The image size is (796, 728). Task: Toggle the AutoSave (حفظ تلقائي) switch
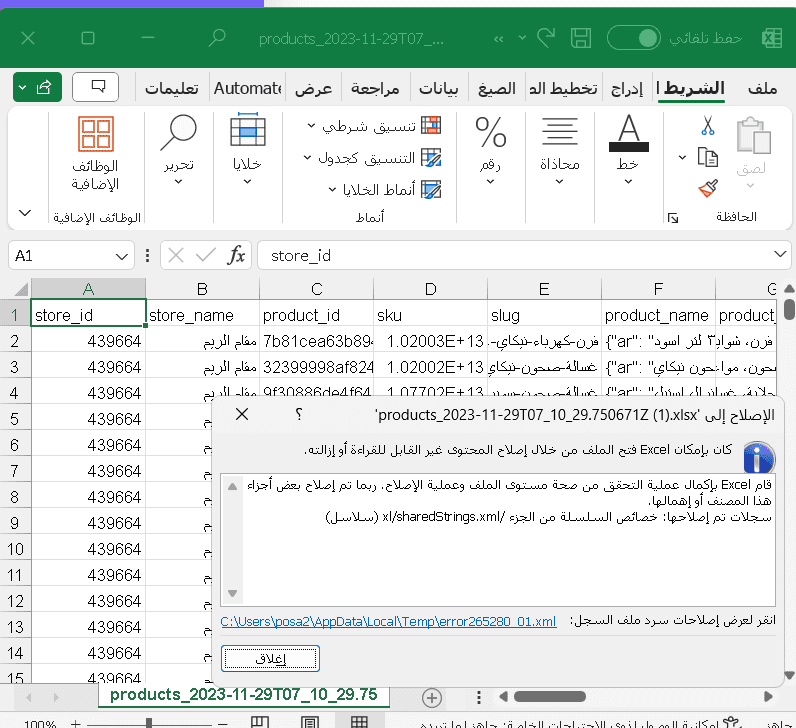point(634,39)
